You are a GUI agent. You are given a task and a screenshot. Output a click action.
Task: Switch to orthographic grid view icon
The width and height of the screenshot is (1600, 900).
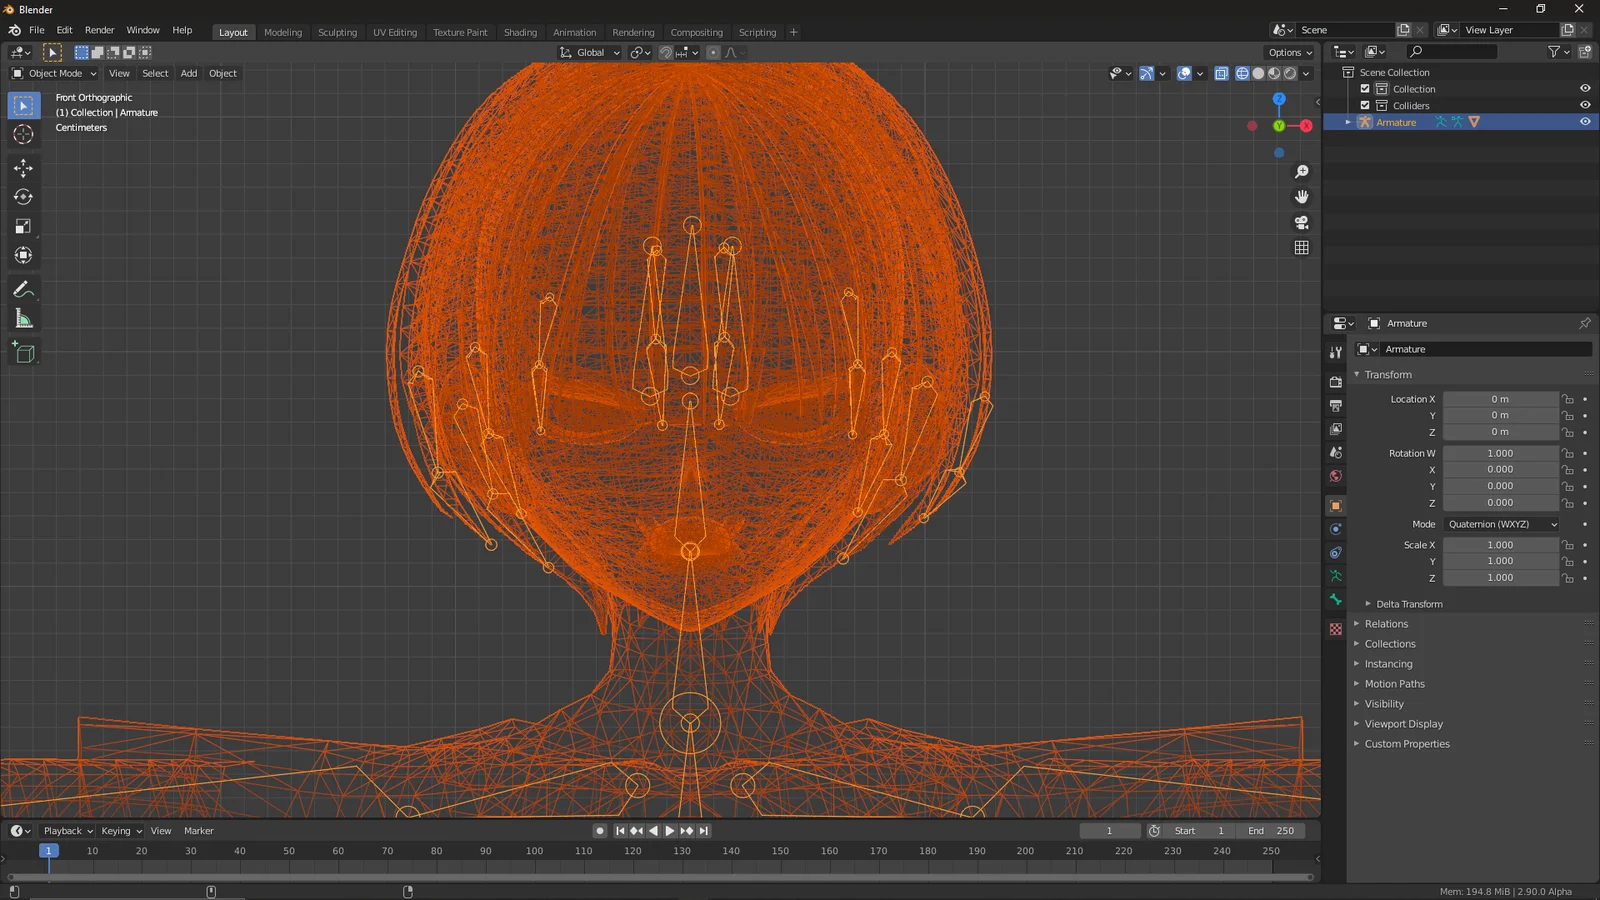(x=1301, y=248)
